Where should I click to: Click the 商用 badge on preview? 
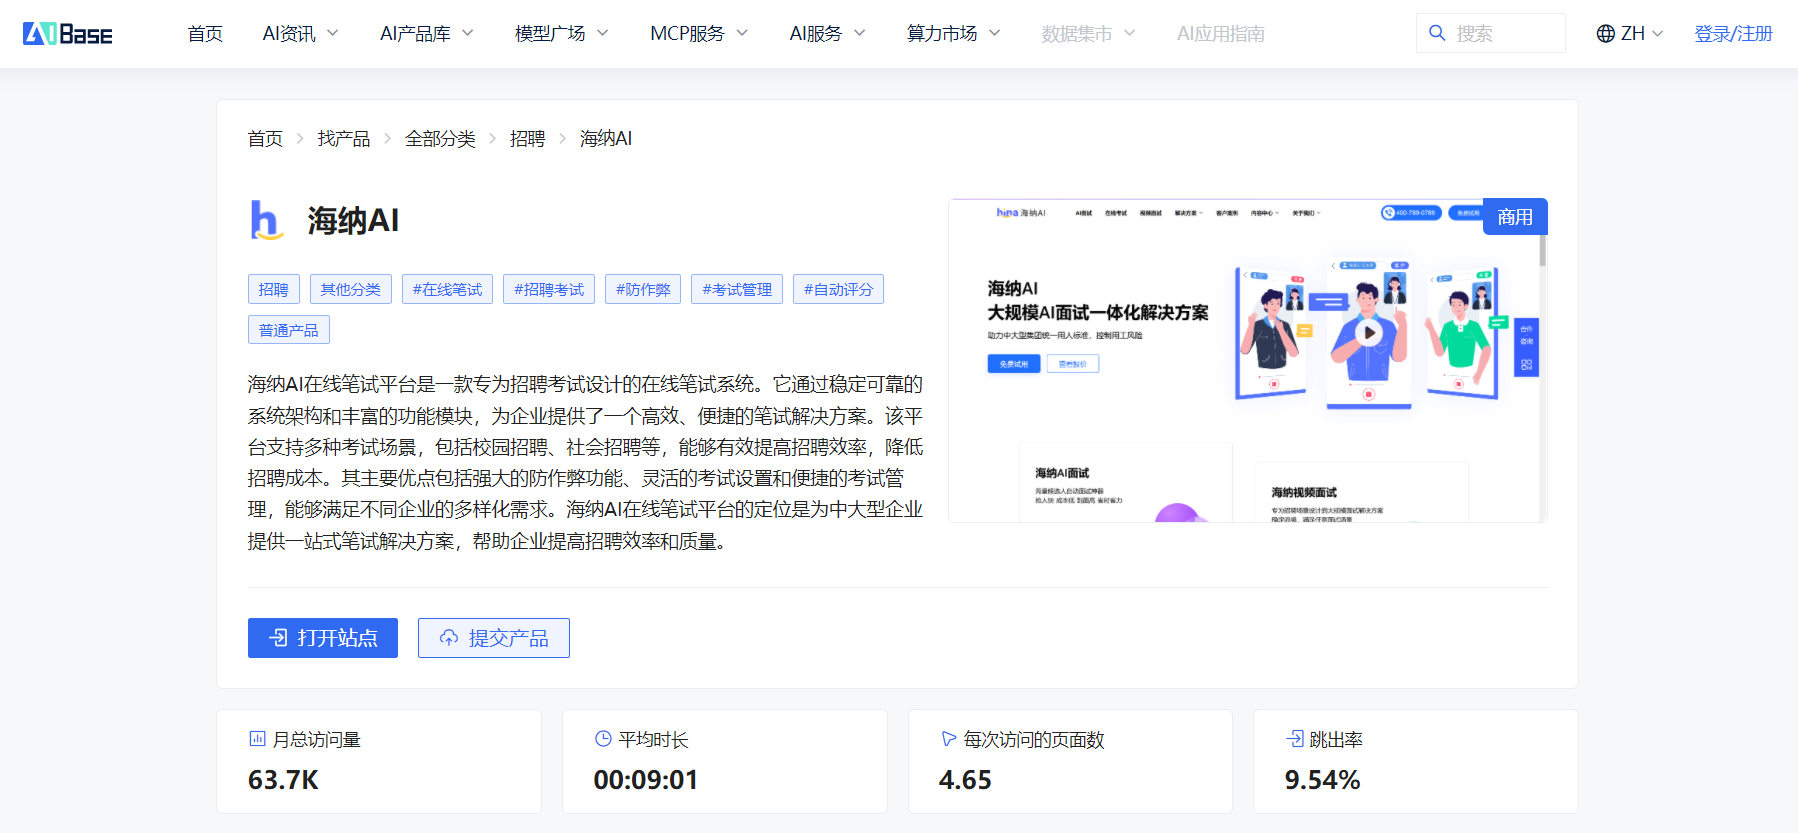(1515, 217)
